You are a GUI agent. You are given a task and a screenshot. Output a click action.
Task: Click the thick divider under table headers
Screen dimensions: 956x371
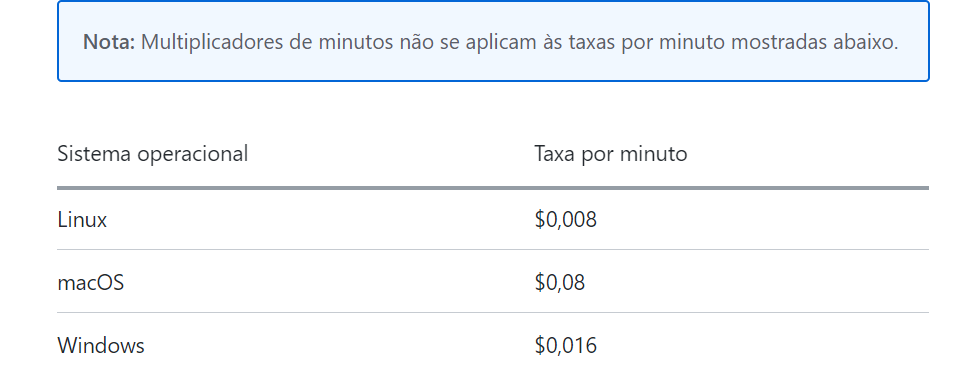pos(493,188)
